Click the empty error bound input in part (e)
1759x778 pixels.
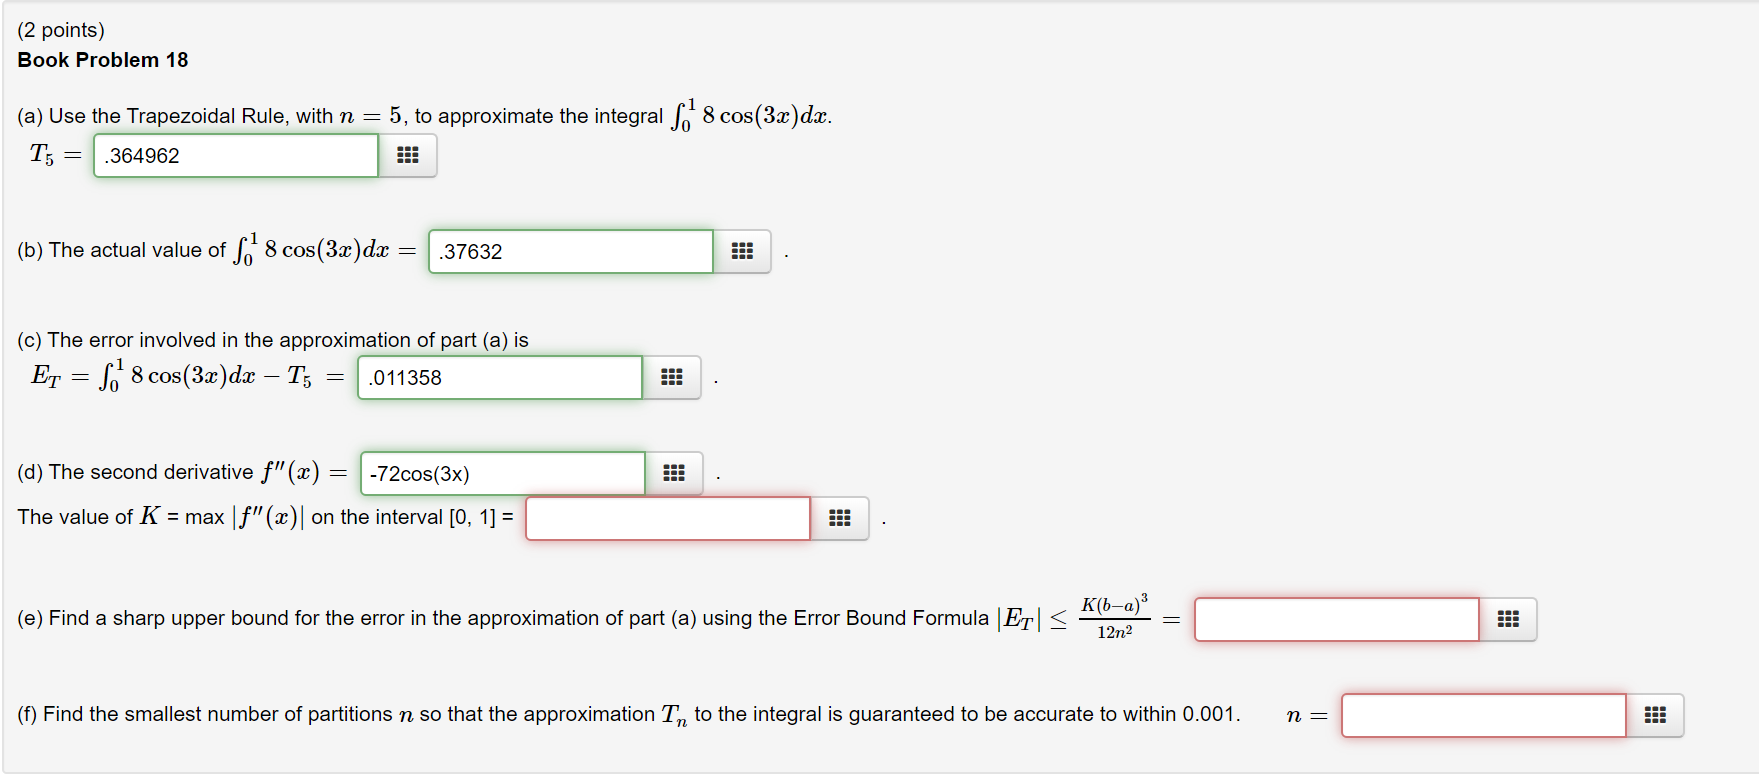(x=1336, y=619)
